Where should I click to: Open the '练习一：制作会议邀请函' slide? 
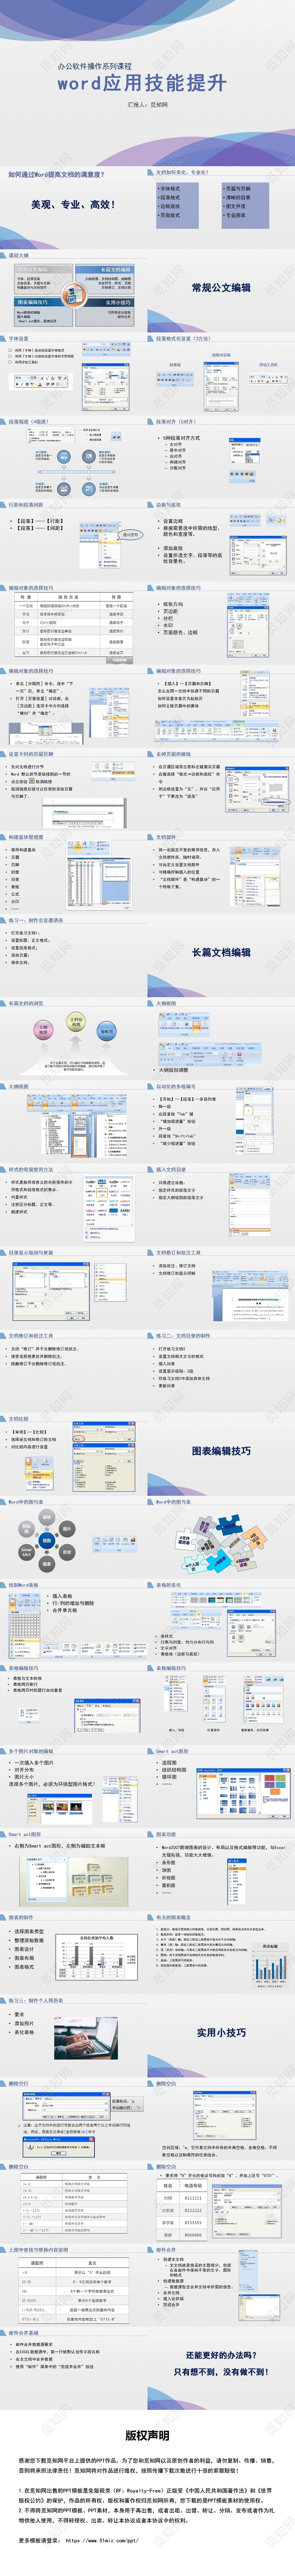74,956
